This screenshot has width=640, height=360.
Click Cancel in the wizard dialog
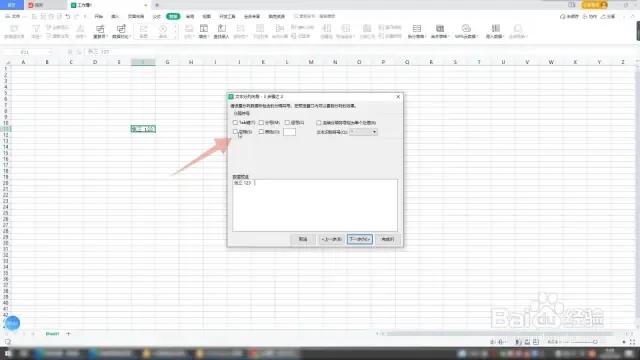coord(303,239)
